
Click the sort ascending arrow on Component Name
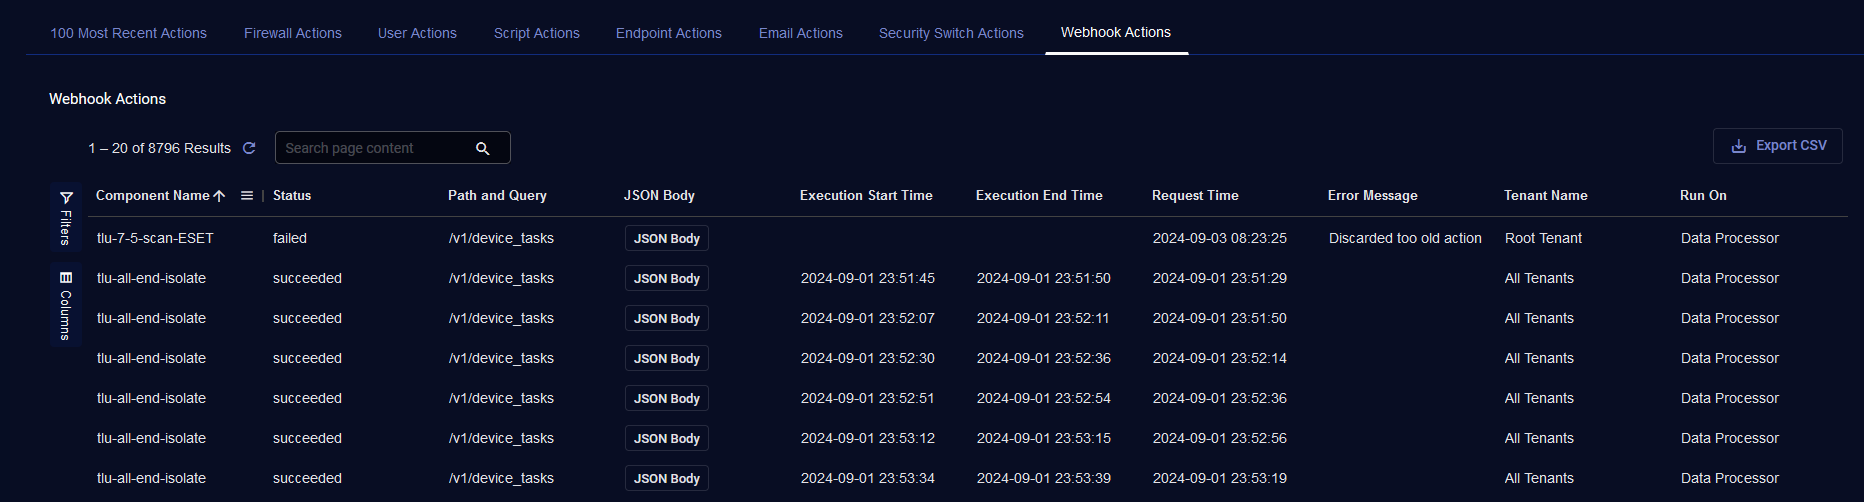219,196
